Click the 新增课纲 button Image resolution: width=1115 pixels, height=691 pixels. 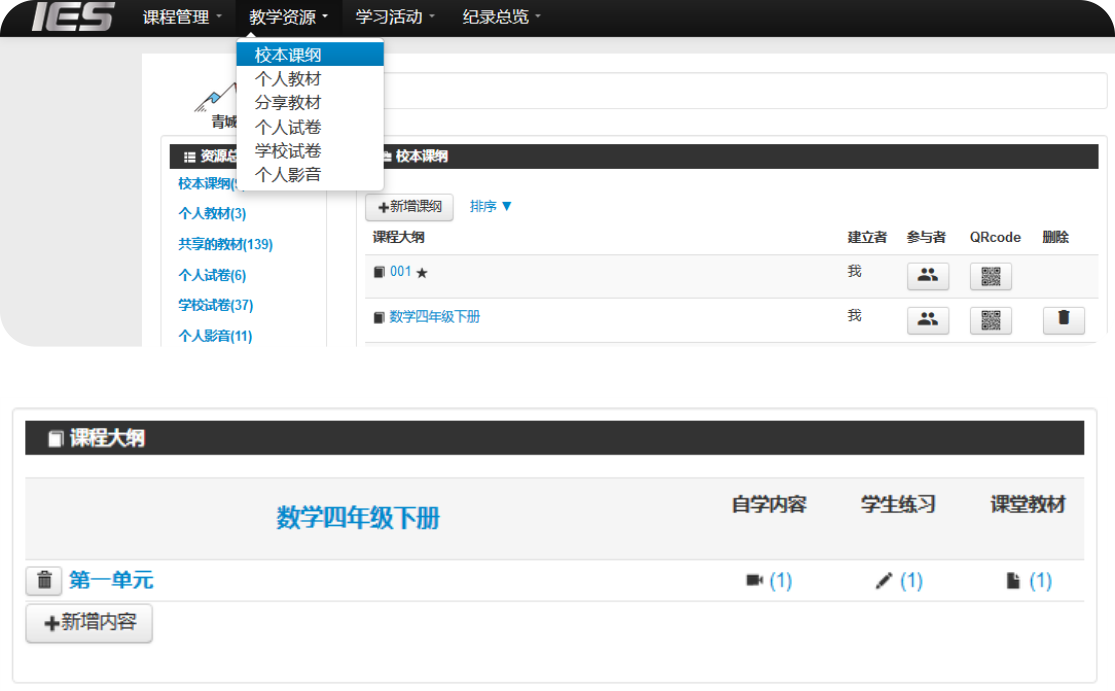tap(409, 207)
